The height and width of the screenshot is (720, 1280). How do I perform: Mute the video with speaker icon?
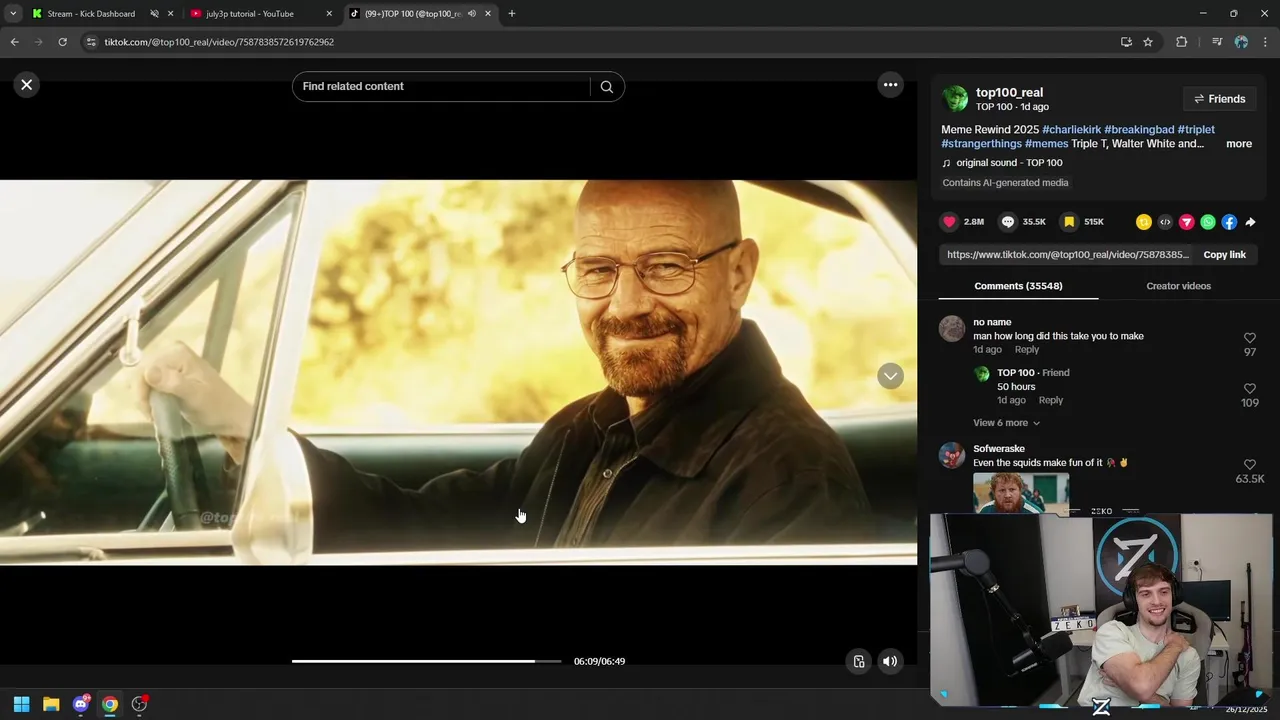point(890,661)
